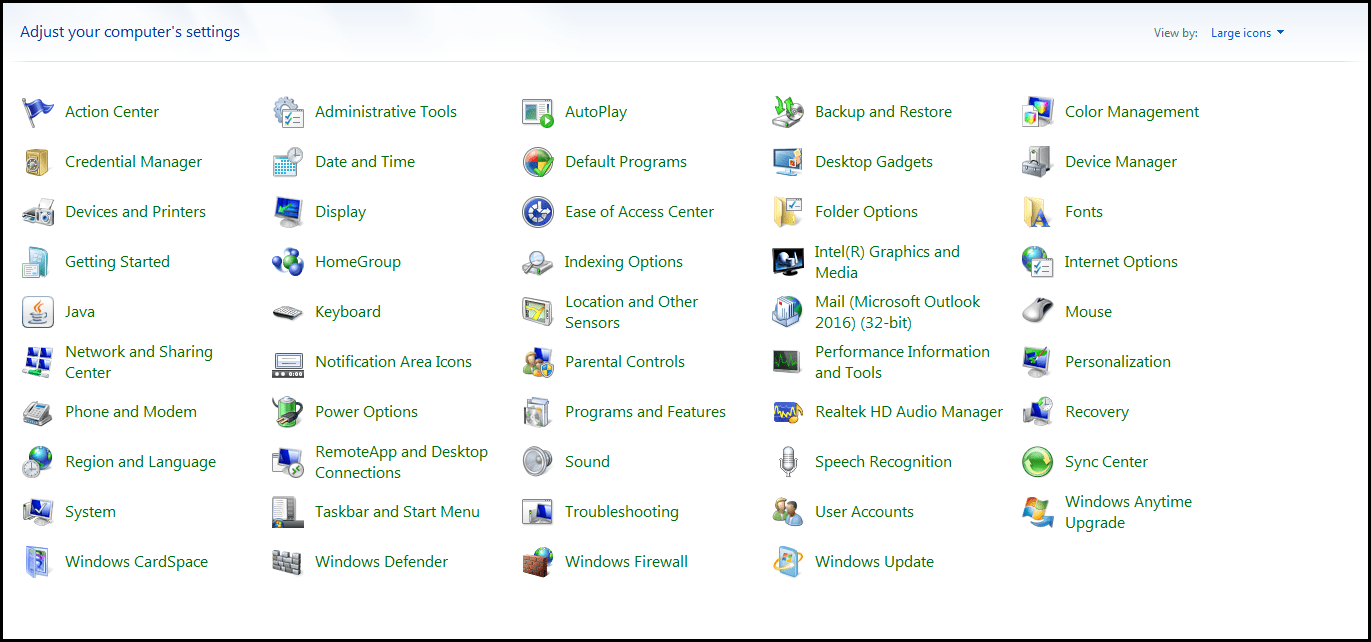The width and height of the screenshot is (1371, 642).
Task: Open the Sync Center link
Action: tap(1106, 462)
